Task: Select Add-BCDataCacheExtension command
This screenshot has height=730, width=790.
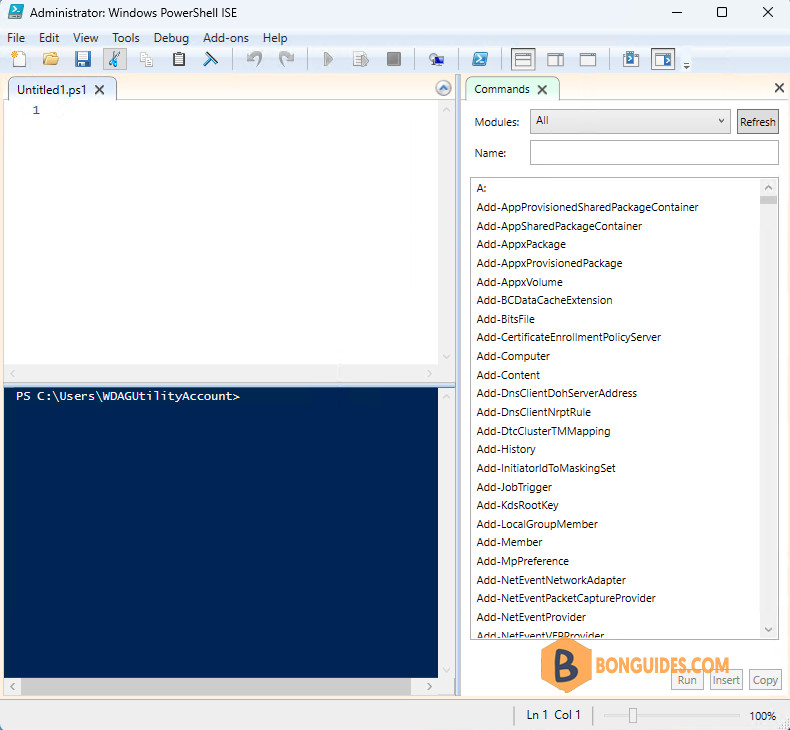Action: tap(544, 300)
